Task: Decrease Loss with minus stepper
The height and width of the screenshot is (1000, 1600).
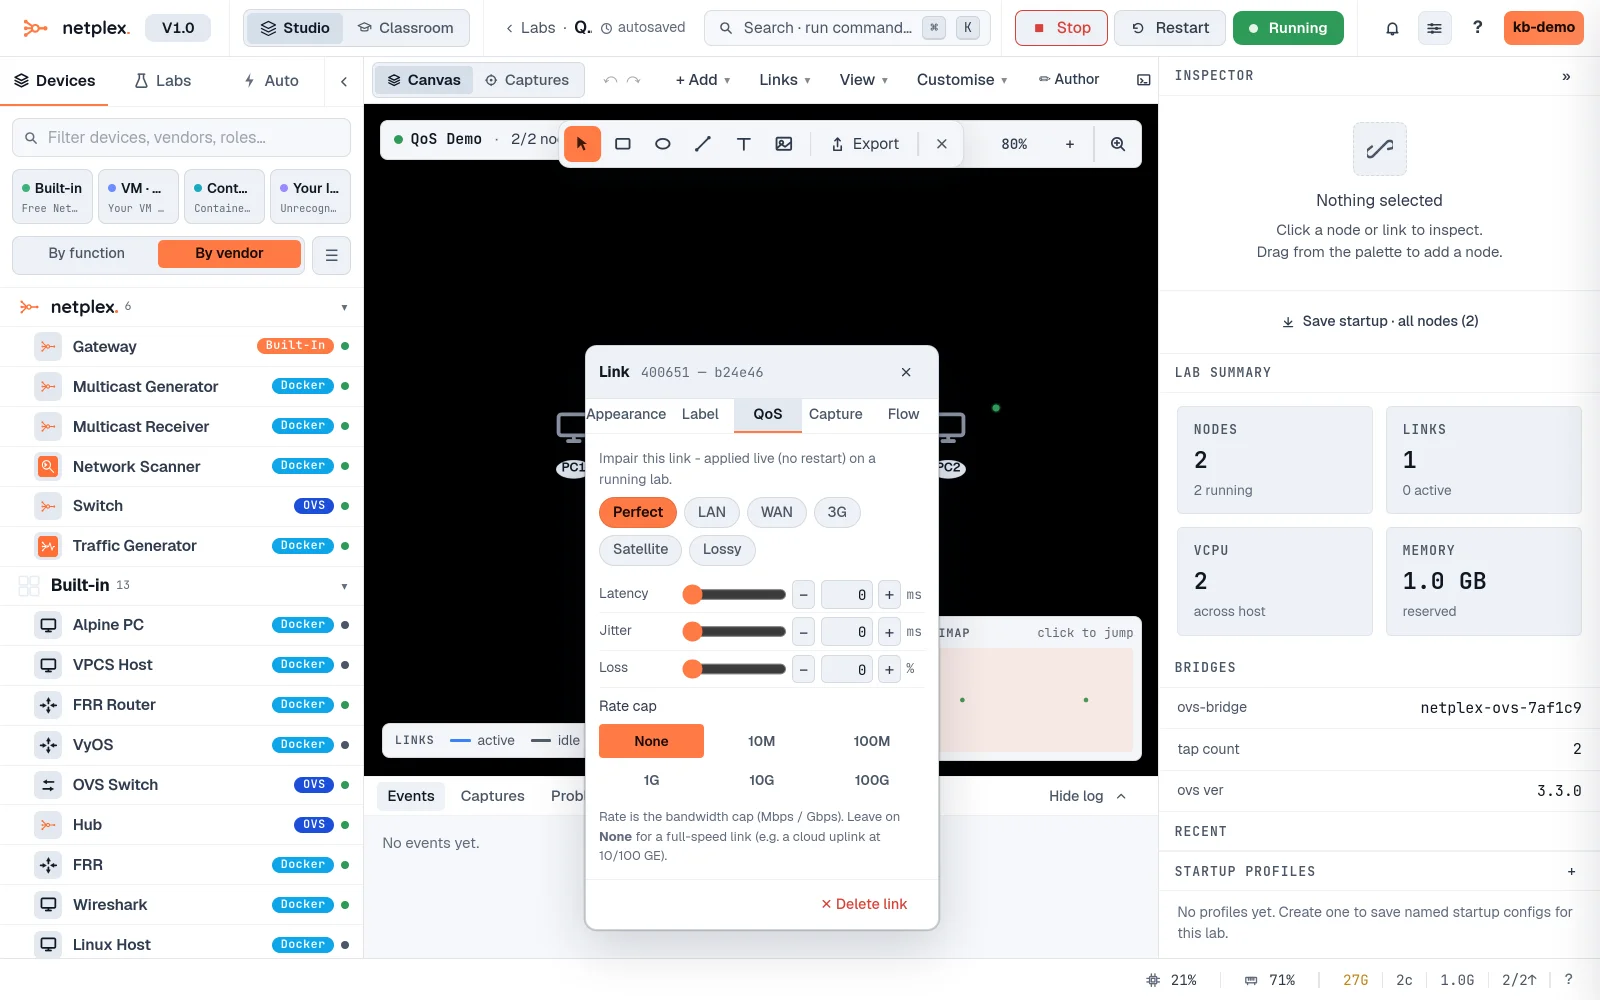Action: point(804,670)
